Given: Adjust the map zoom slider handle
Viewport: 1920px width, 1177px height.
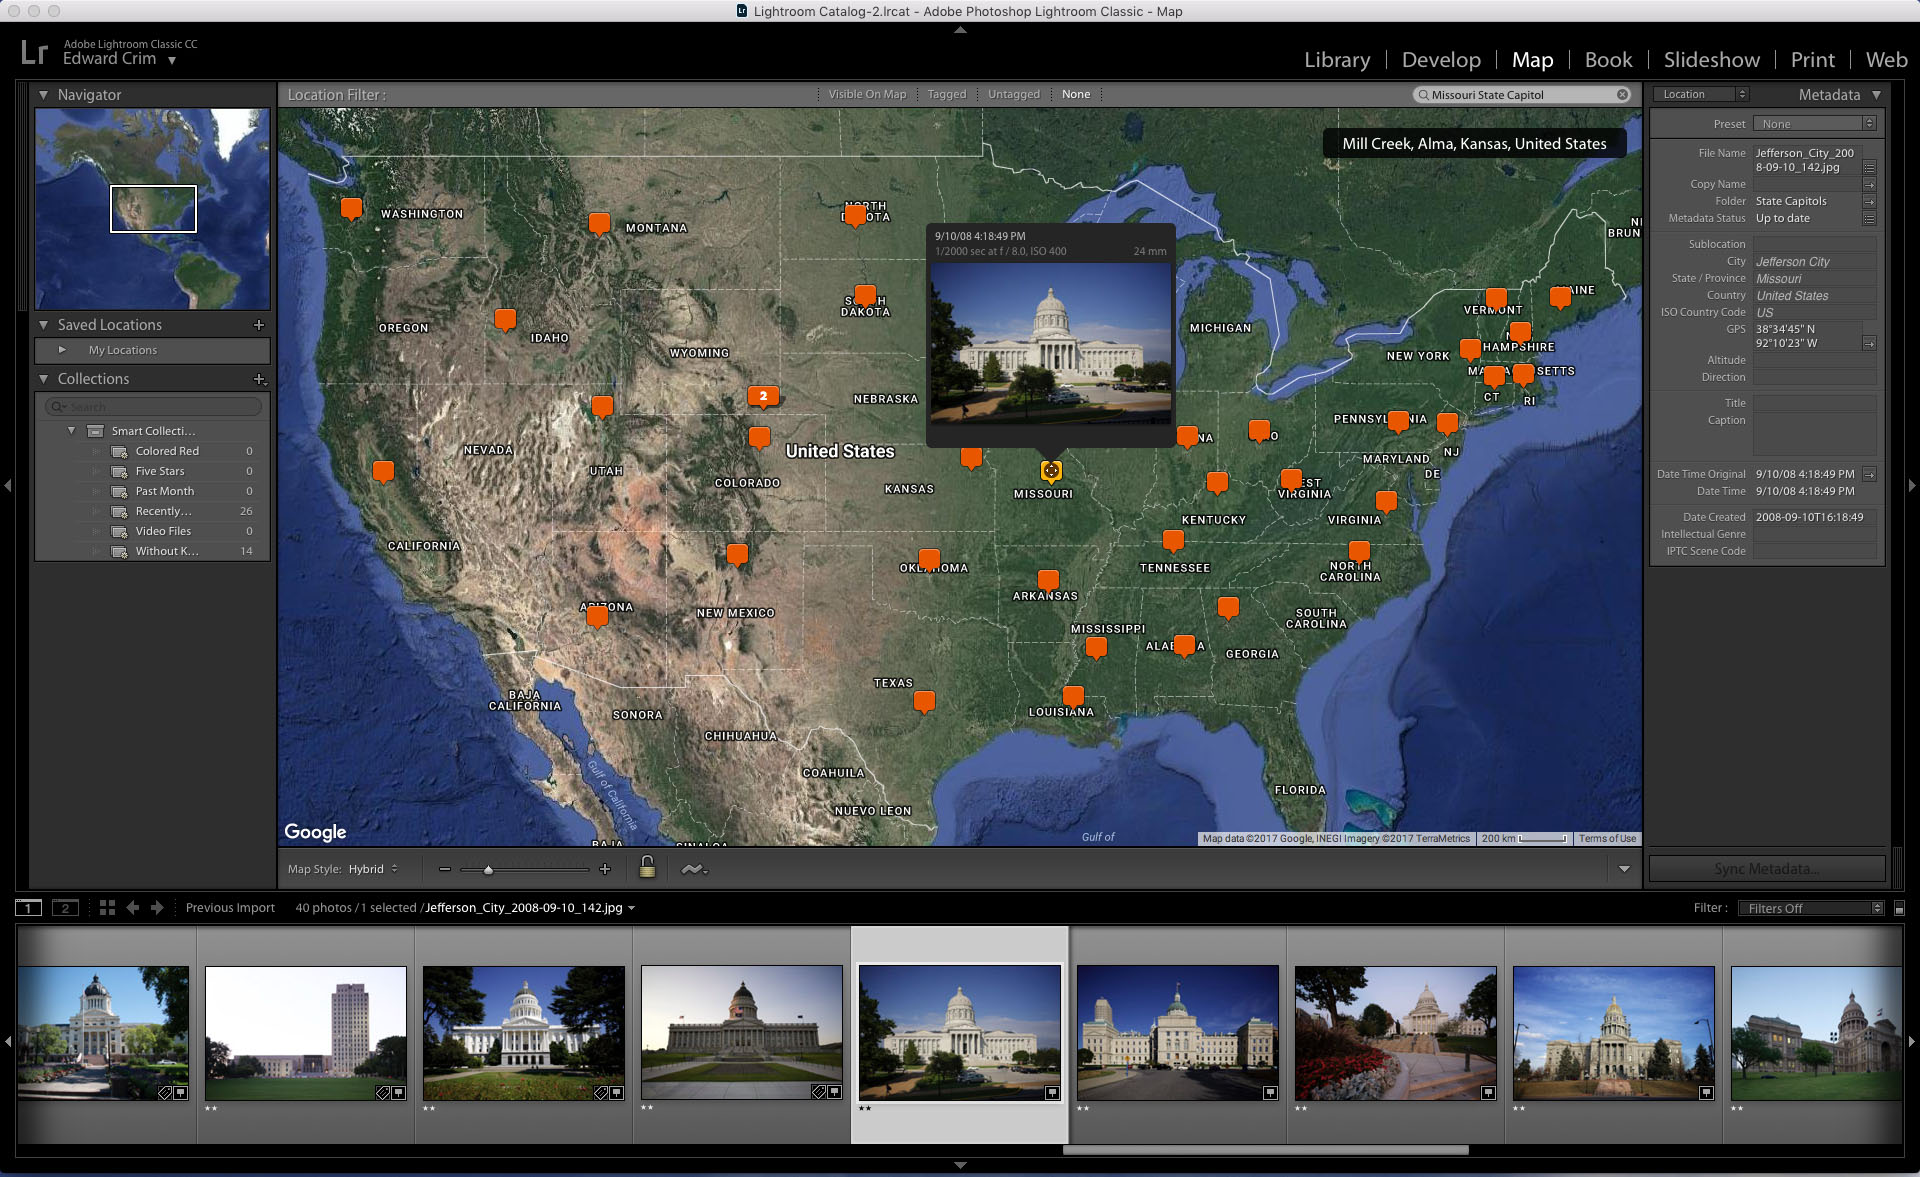Looking at the screenshot, I should coord(488,870).
